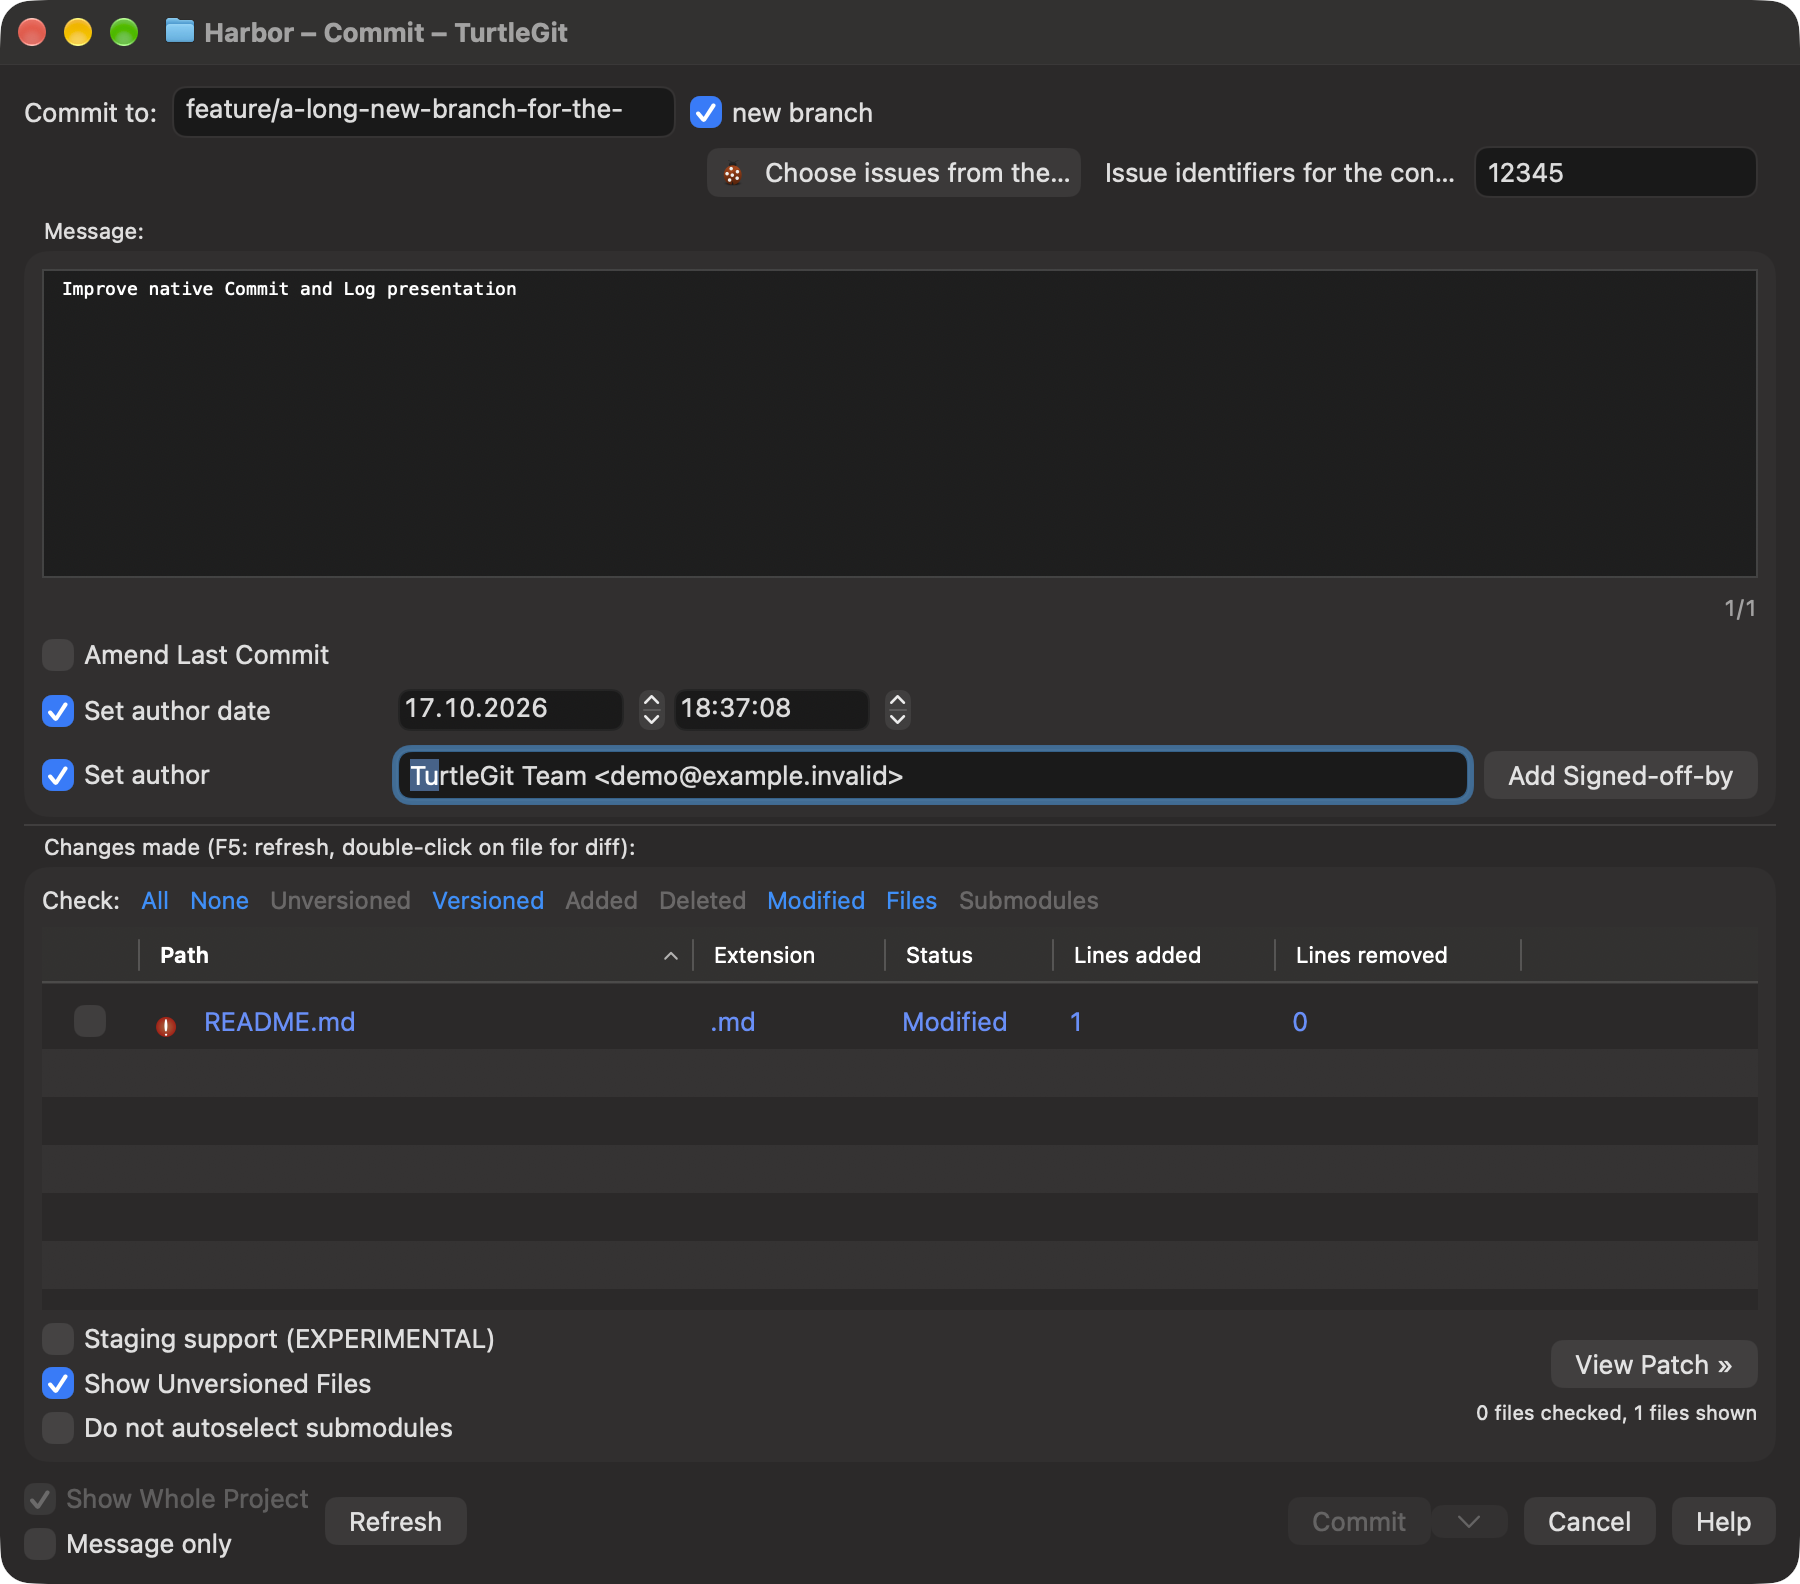Tick the Message only checkbox
The height and width of the screenshot is (1584, 1800).
click(x=40, y=1543)
